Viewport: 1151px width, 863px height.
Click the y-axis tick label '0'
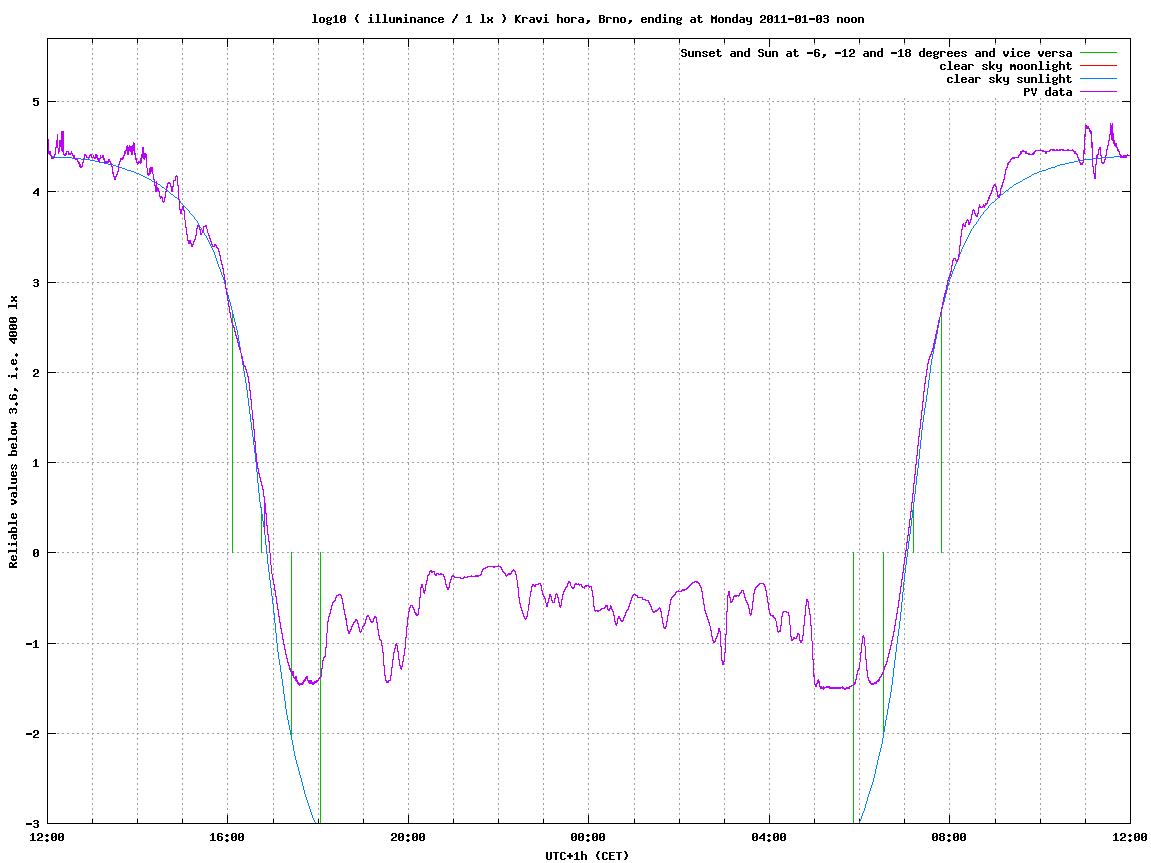(36, 553)
